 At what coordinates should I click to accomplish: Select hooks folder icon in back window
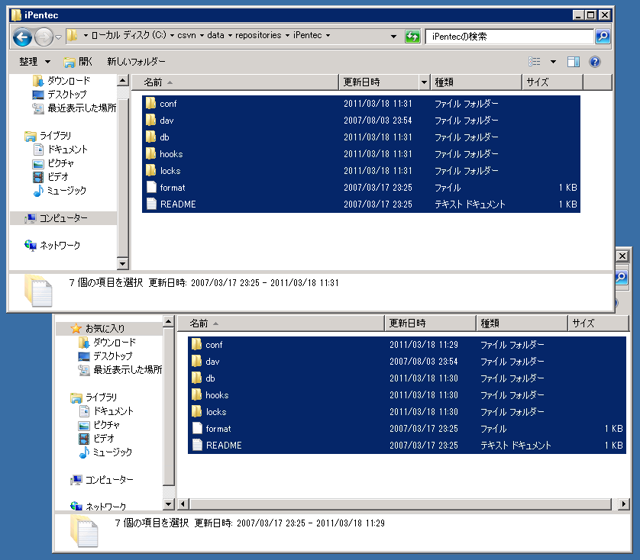[197, 395]
